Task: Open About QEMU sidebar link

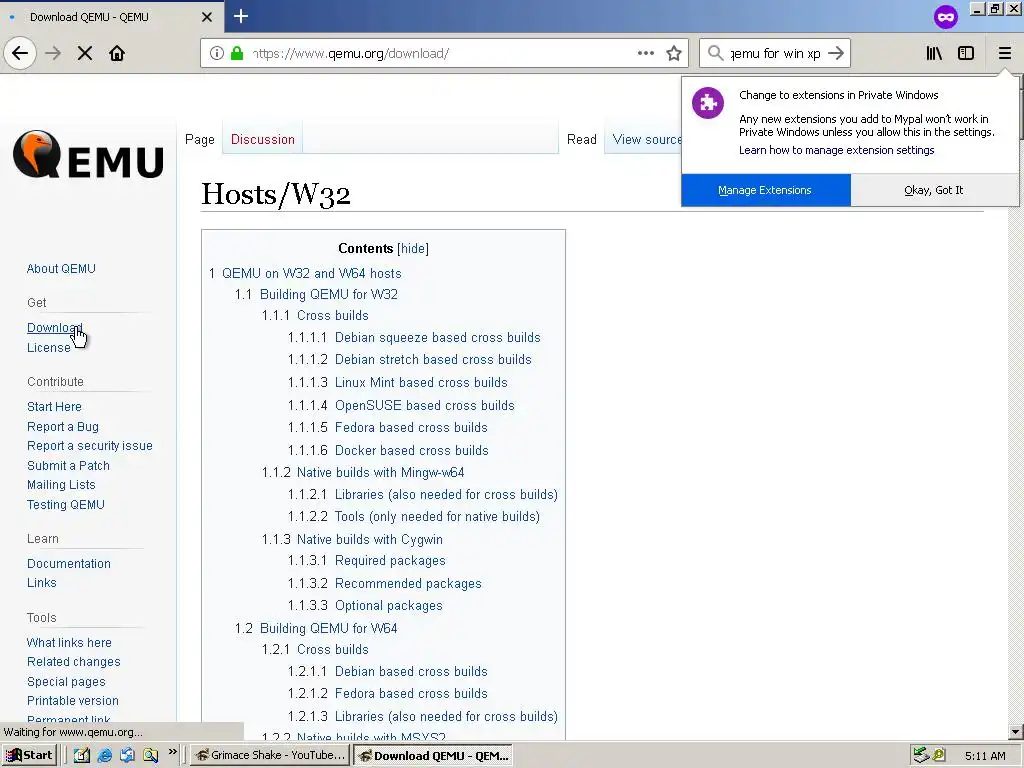Action: pyautogui.click(x=61, y=268)
